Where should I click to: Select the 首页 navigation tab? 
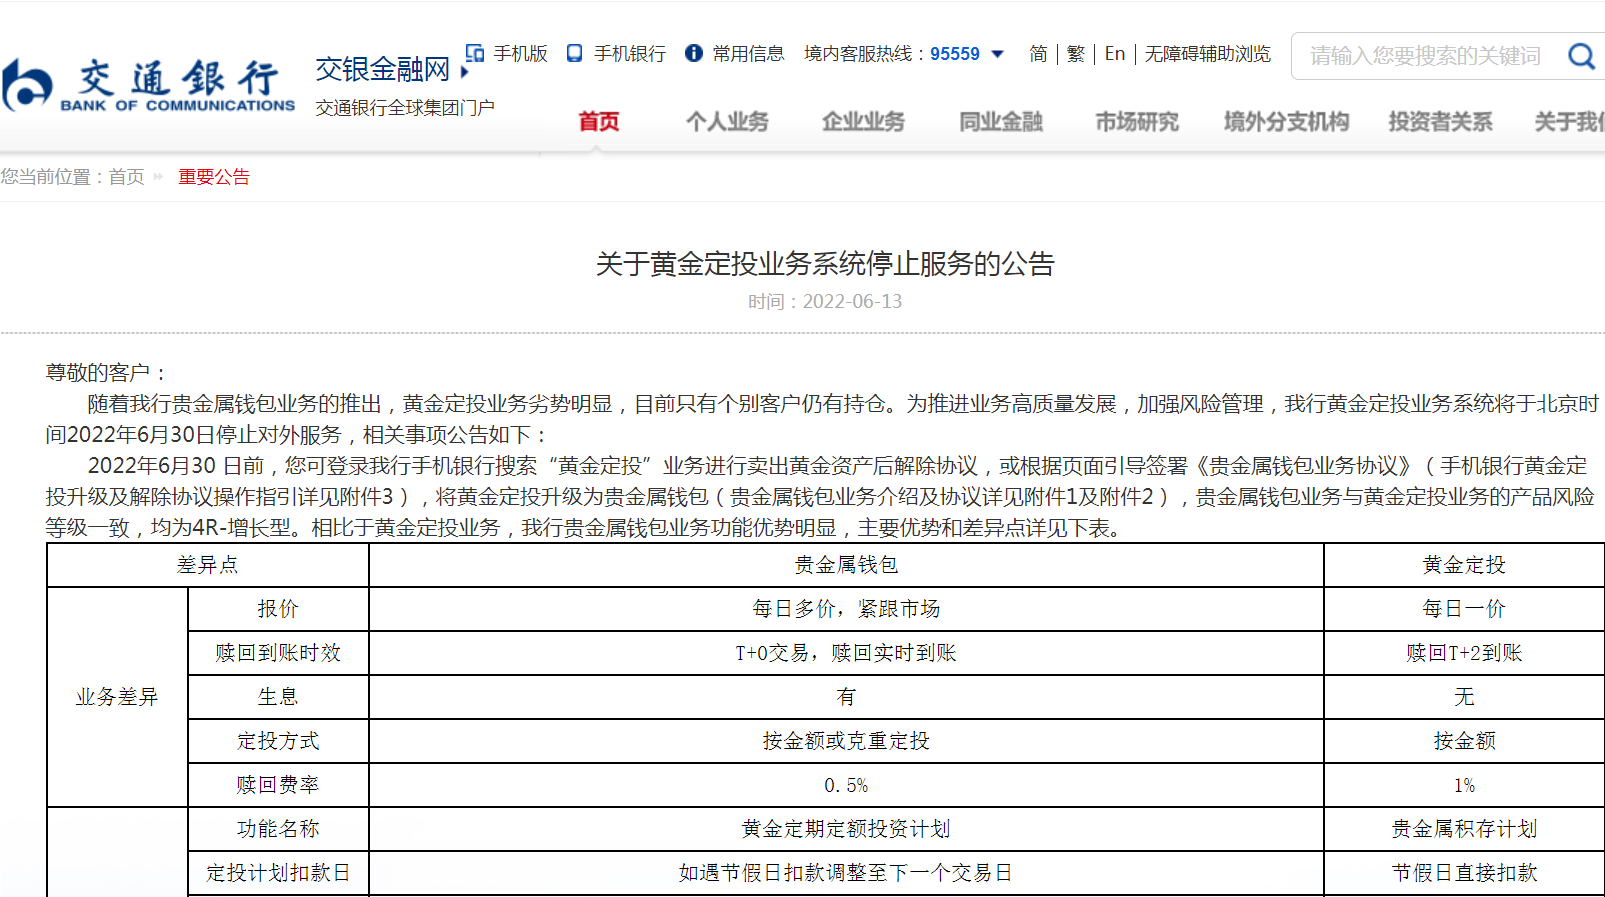pyautogui.click(x=598, y=122)
